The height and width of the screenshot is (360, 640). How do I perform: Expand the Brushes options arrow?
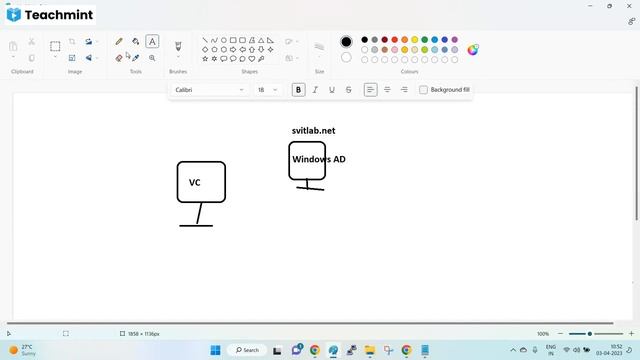[x=178, y=57]
